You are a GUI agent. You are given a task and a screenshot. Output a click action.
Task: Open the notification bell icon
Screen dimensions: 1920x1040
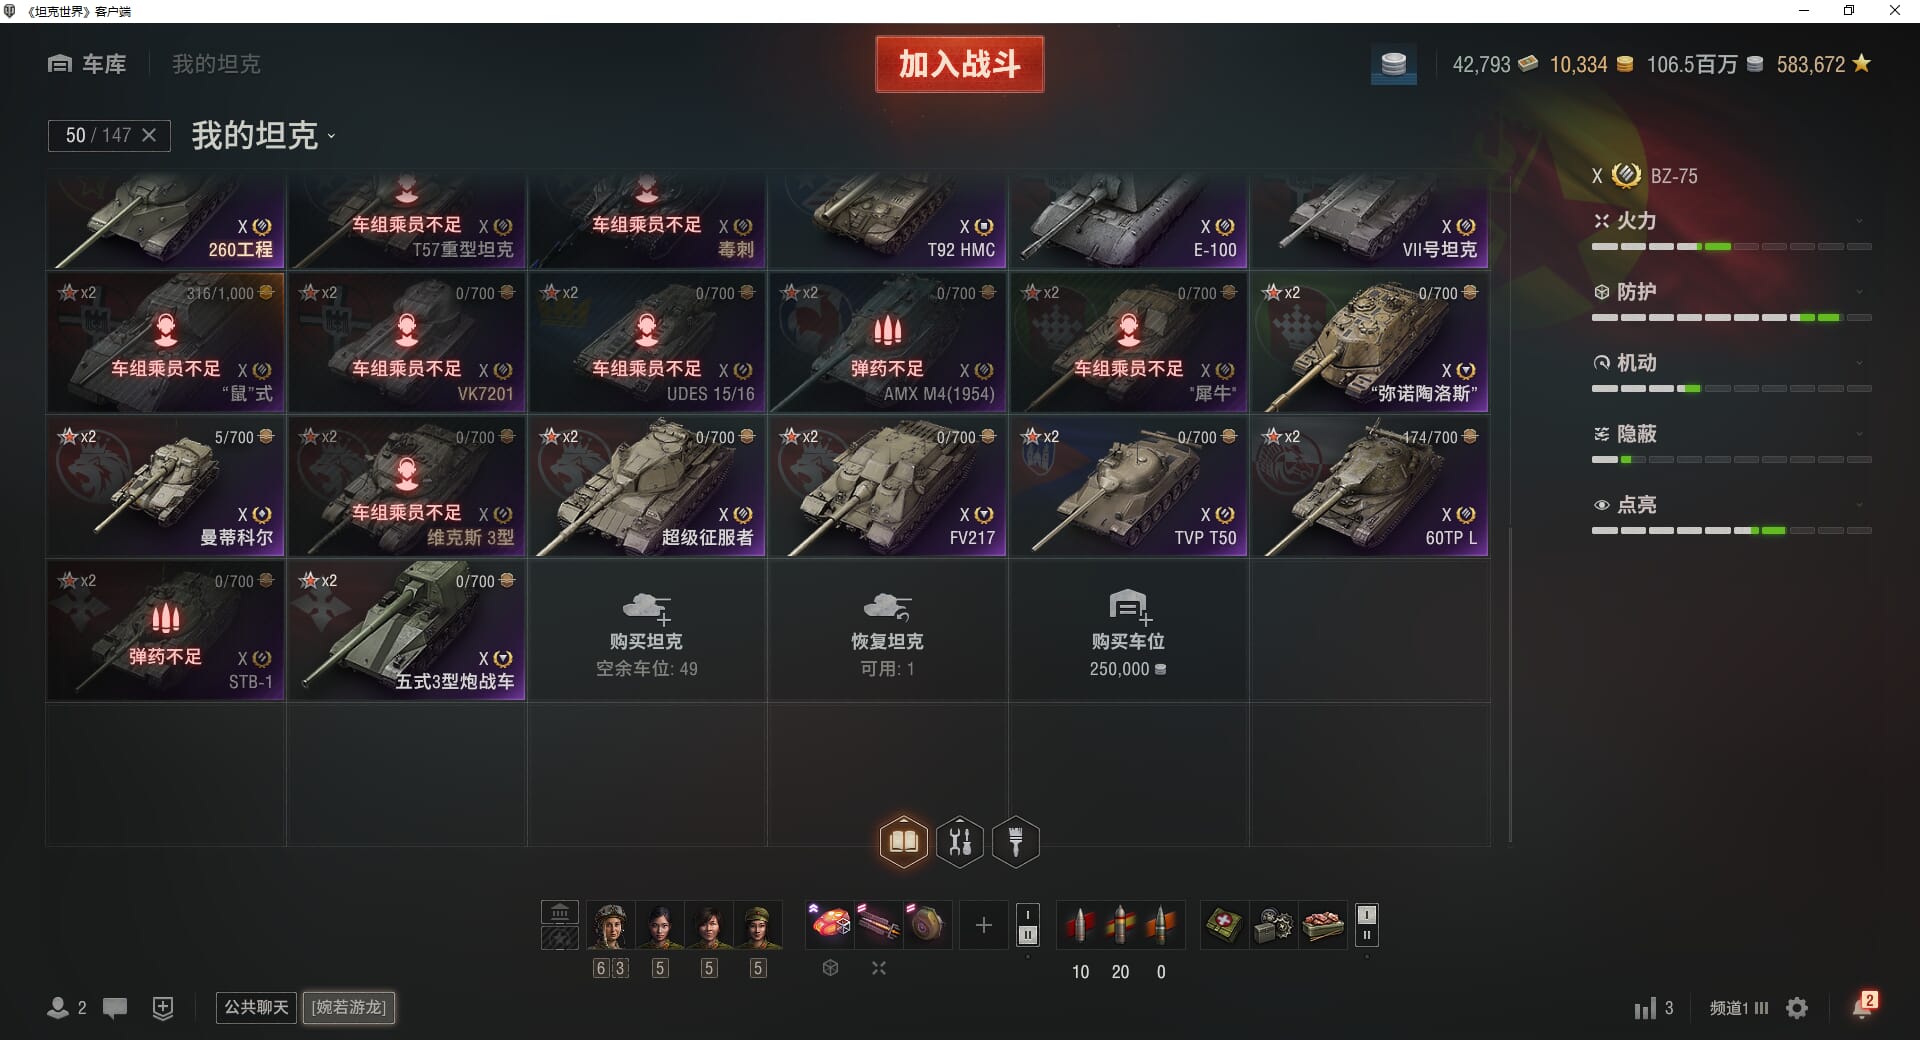[x=1863, y=1006]
